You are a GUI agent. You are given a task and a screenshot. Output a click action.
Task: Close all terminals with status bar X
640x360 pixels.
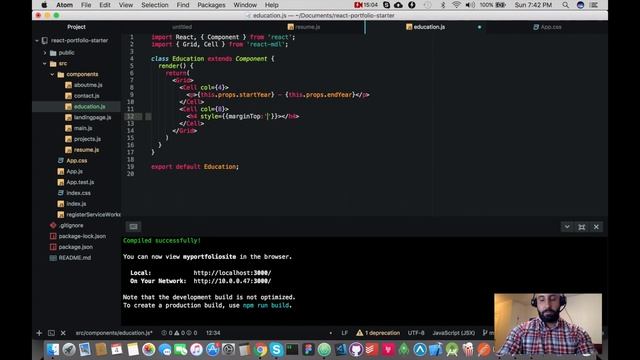pyautogui.click(x=63, y=333)
